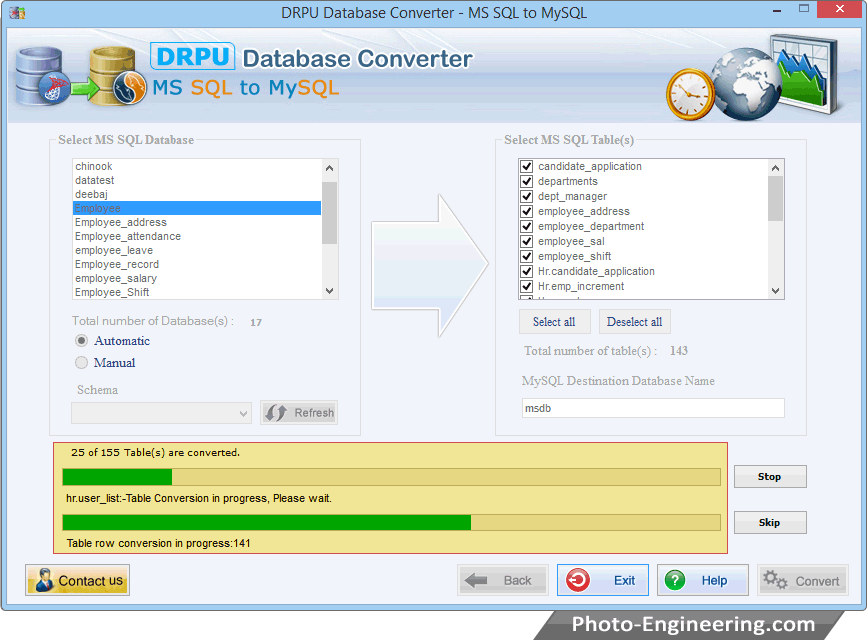This screenshot has height=640, width=867.
Task: Click the Contact us person icon
Action: click(44, 580)
